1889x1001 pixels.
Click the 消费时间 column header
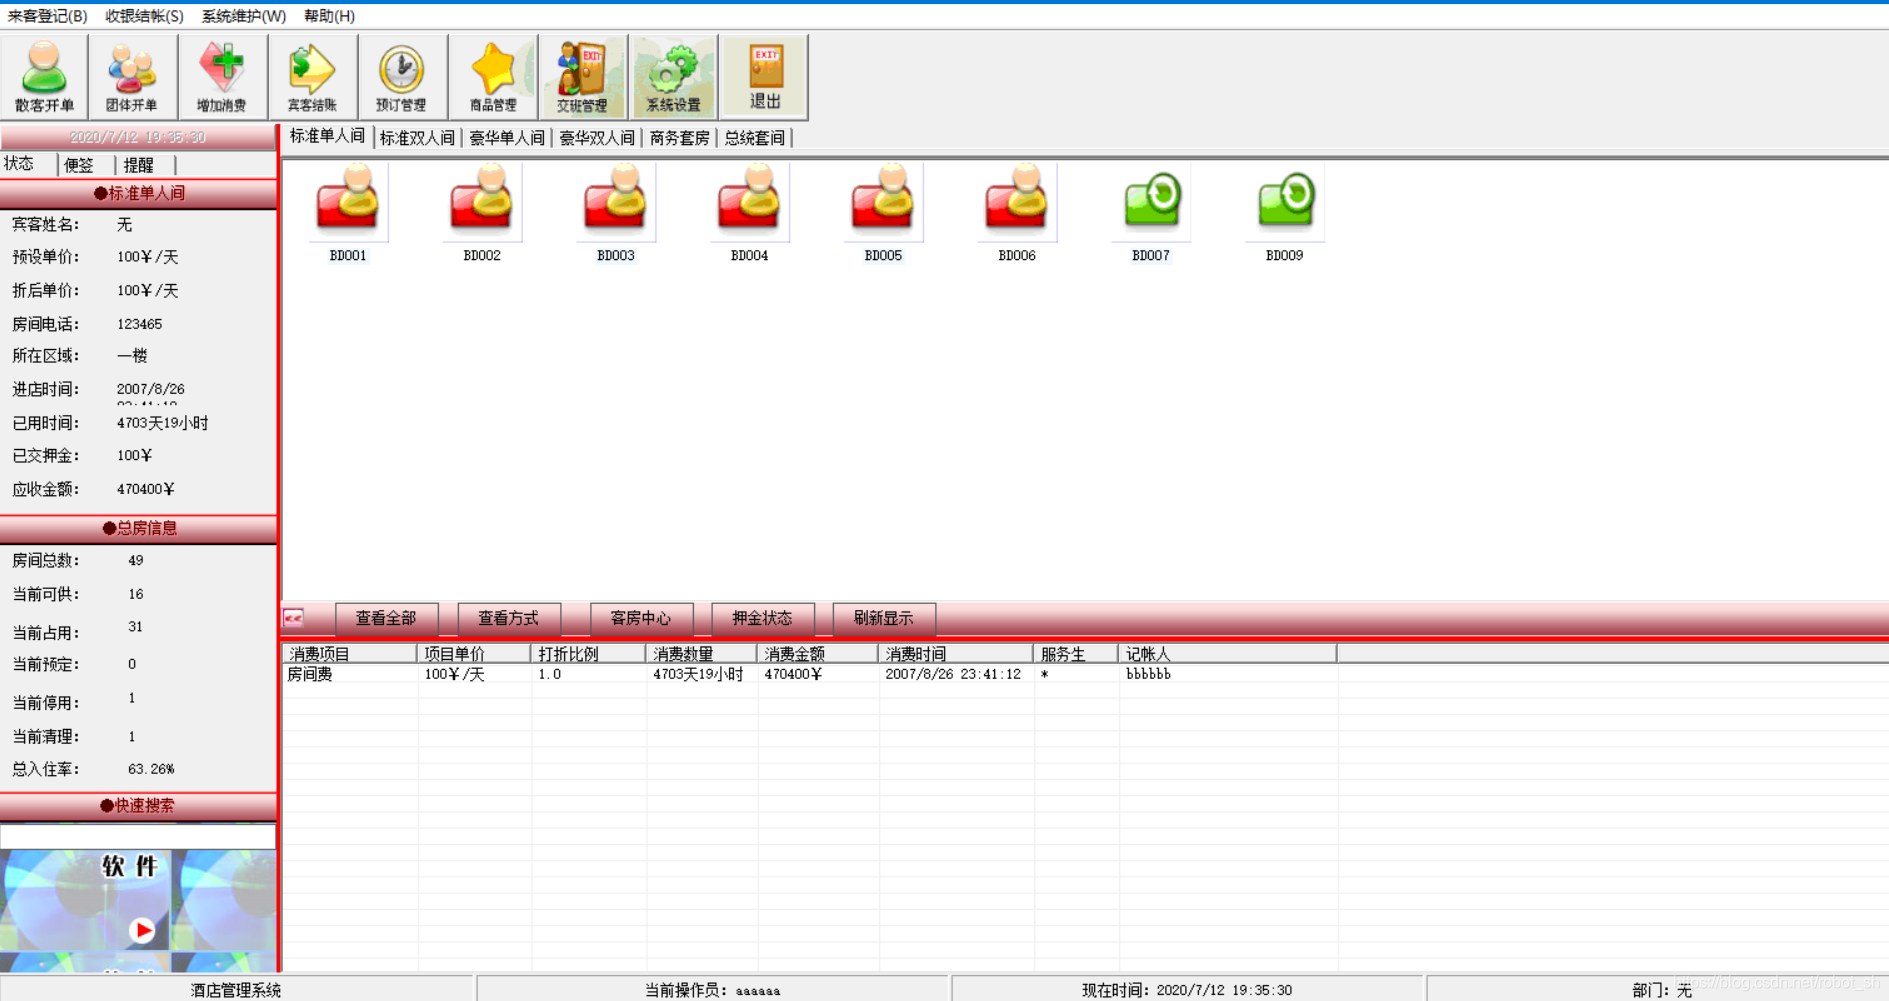956,654
